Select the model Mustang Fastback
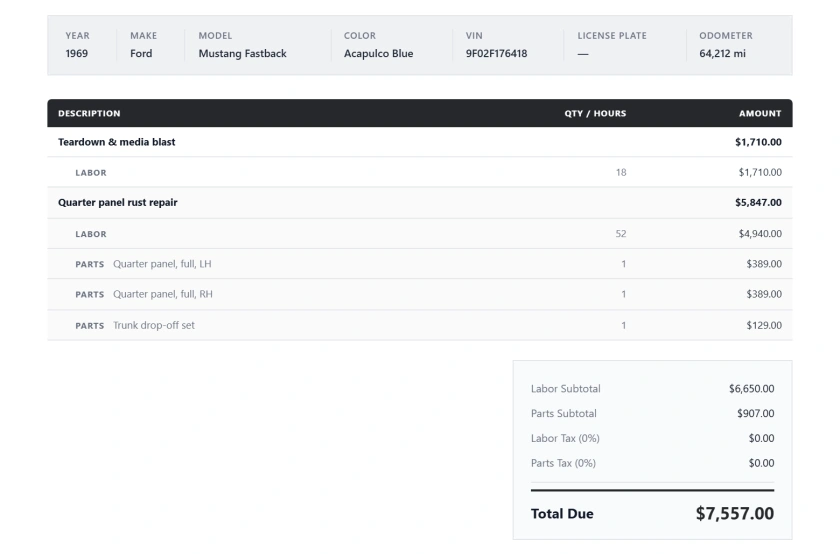This screenshot has width=840, height=554. click(x=242, y=54)
